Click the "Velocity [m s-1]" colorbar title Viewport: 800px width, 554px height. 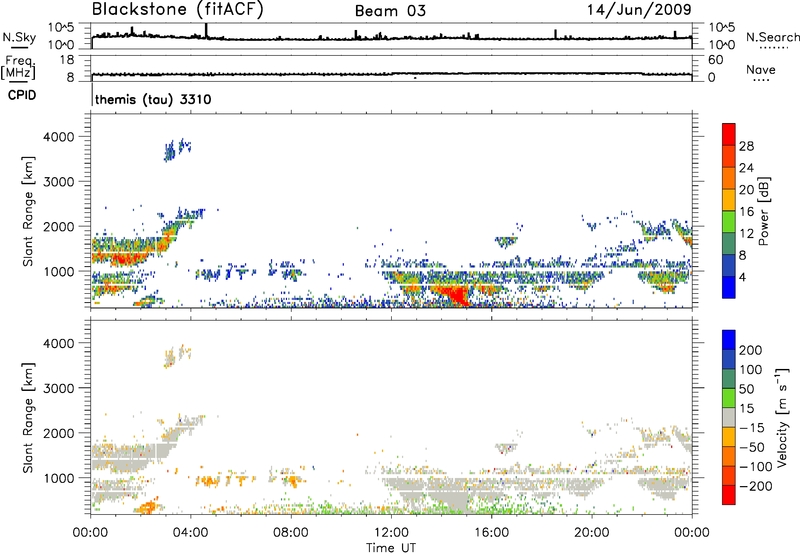coord(782,417)
